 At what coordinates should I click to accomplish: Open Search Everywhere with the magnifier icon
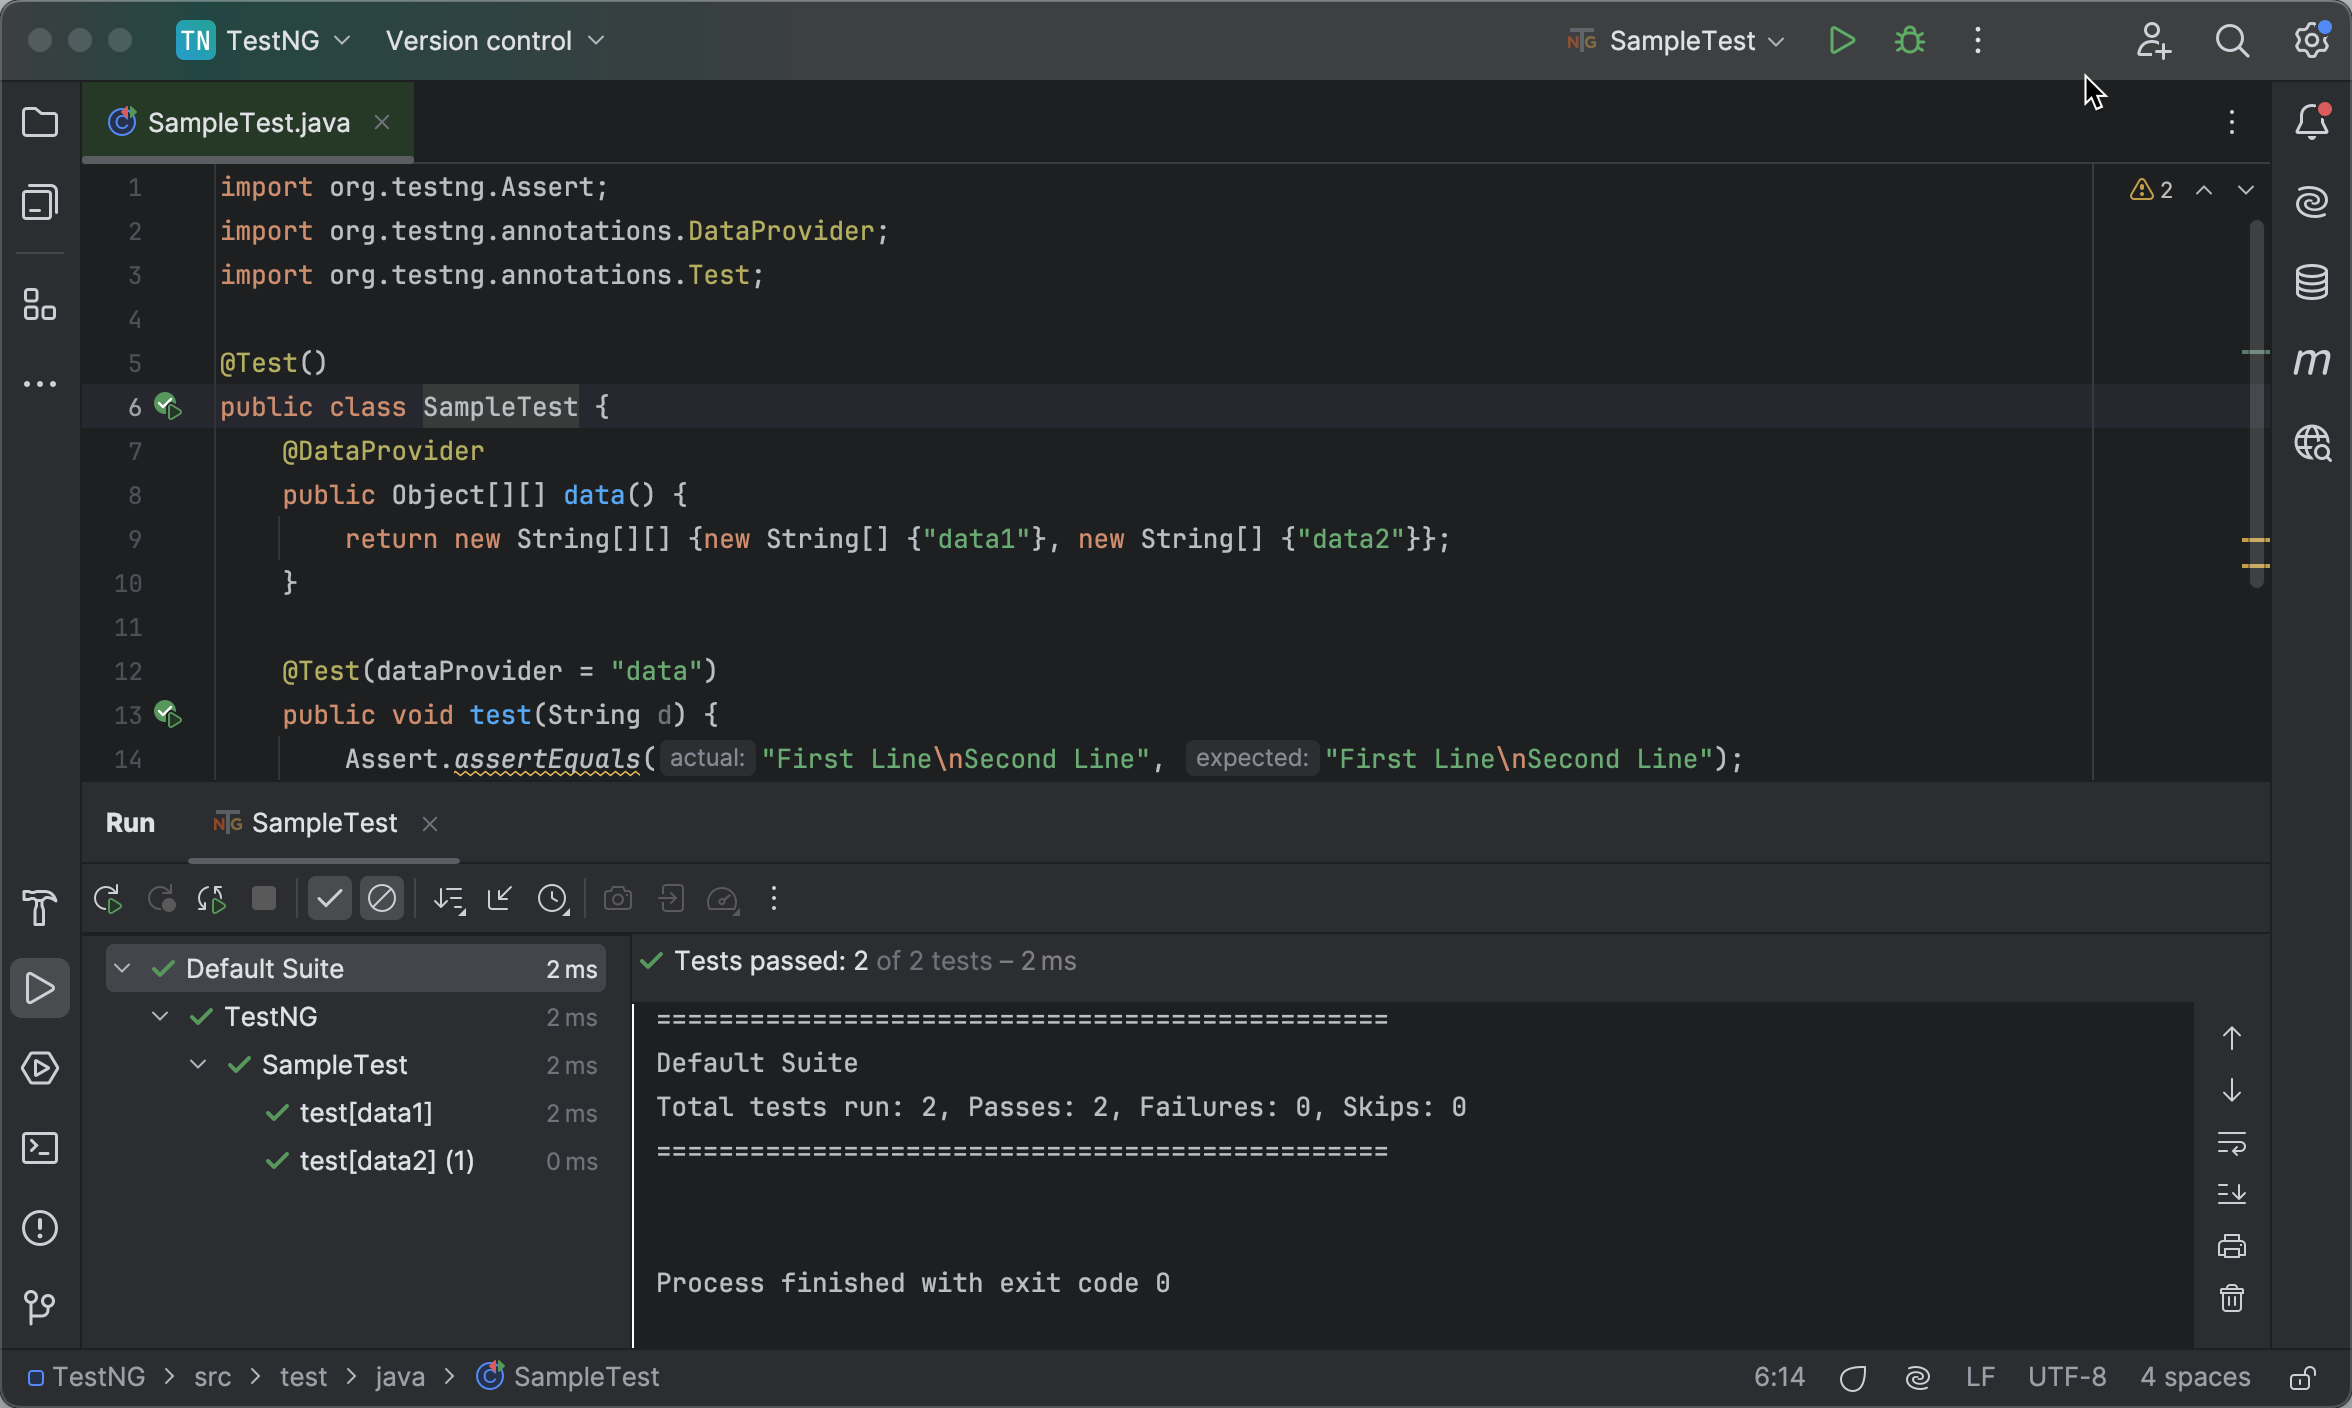(x=2233, y=41)
